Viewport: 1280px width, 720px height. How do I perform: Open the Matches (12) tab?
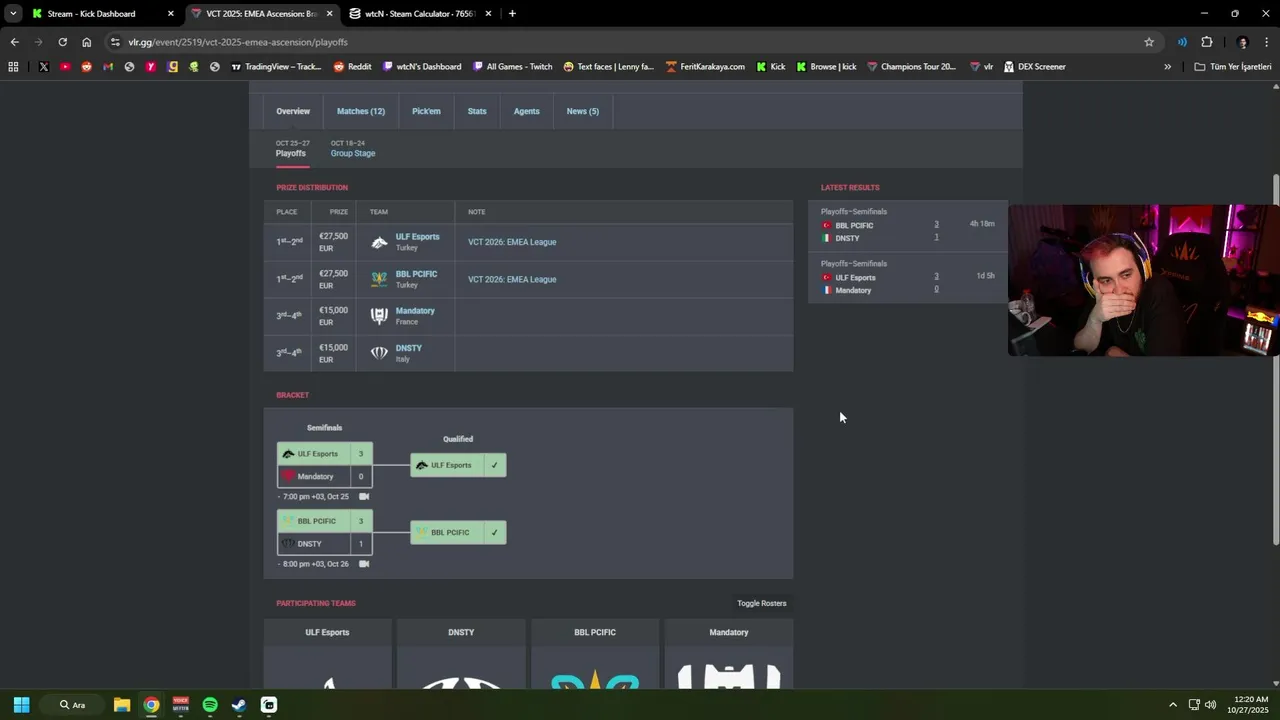pos(361,111)
